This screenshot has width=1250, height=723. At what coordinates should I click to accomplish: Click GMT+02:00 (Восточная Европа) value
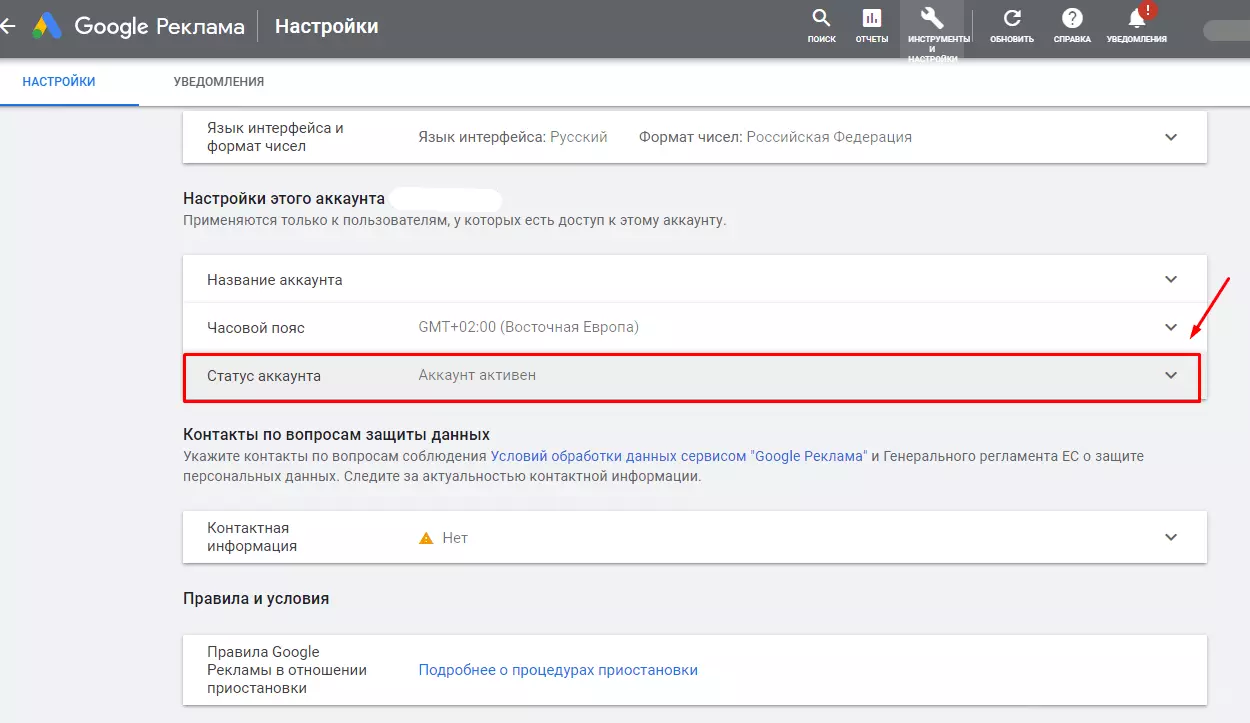point(528,327)
